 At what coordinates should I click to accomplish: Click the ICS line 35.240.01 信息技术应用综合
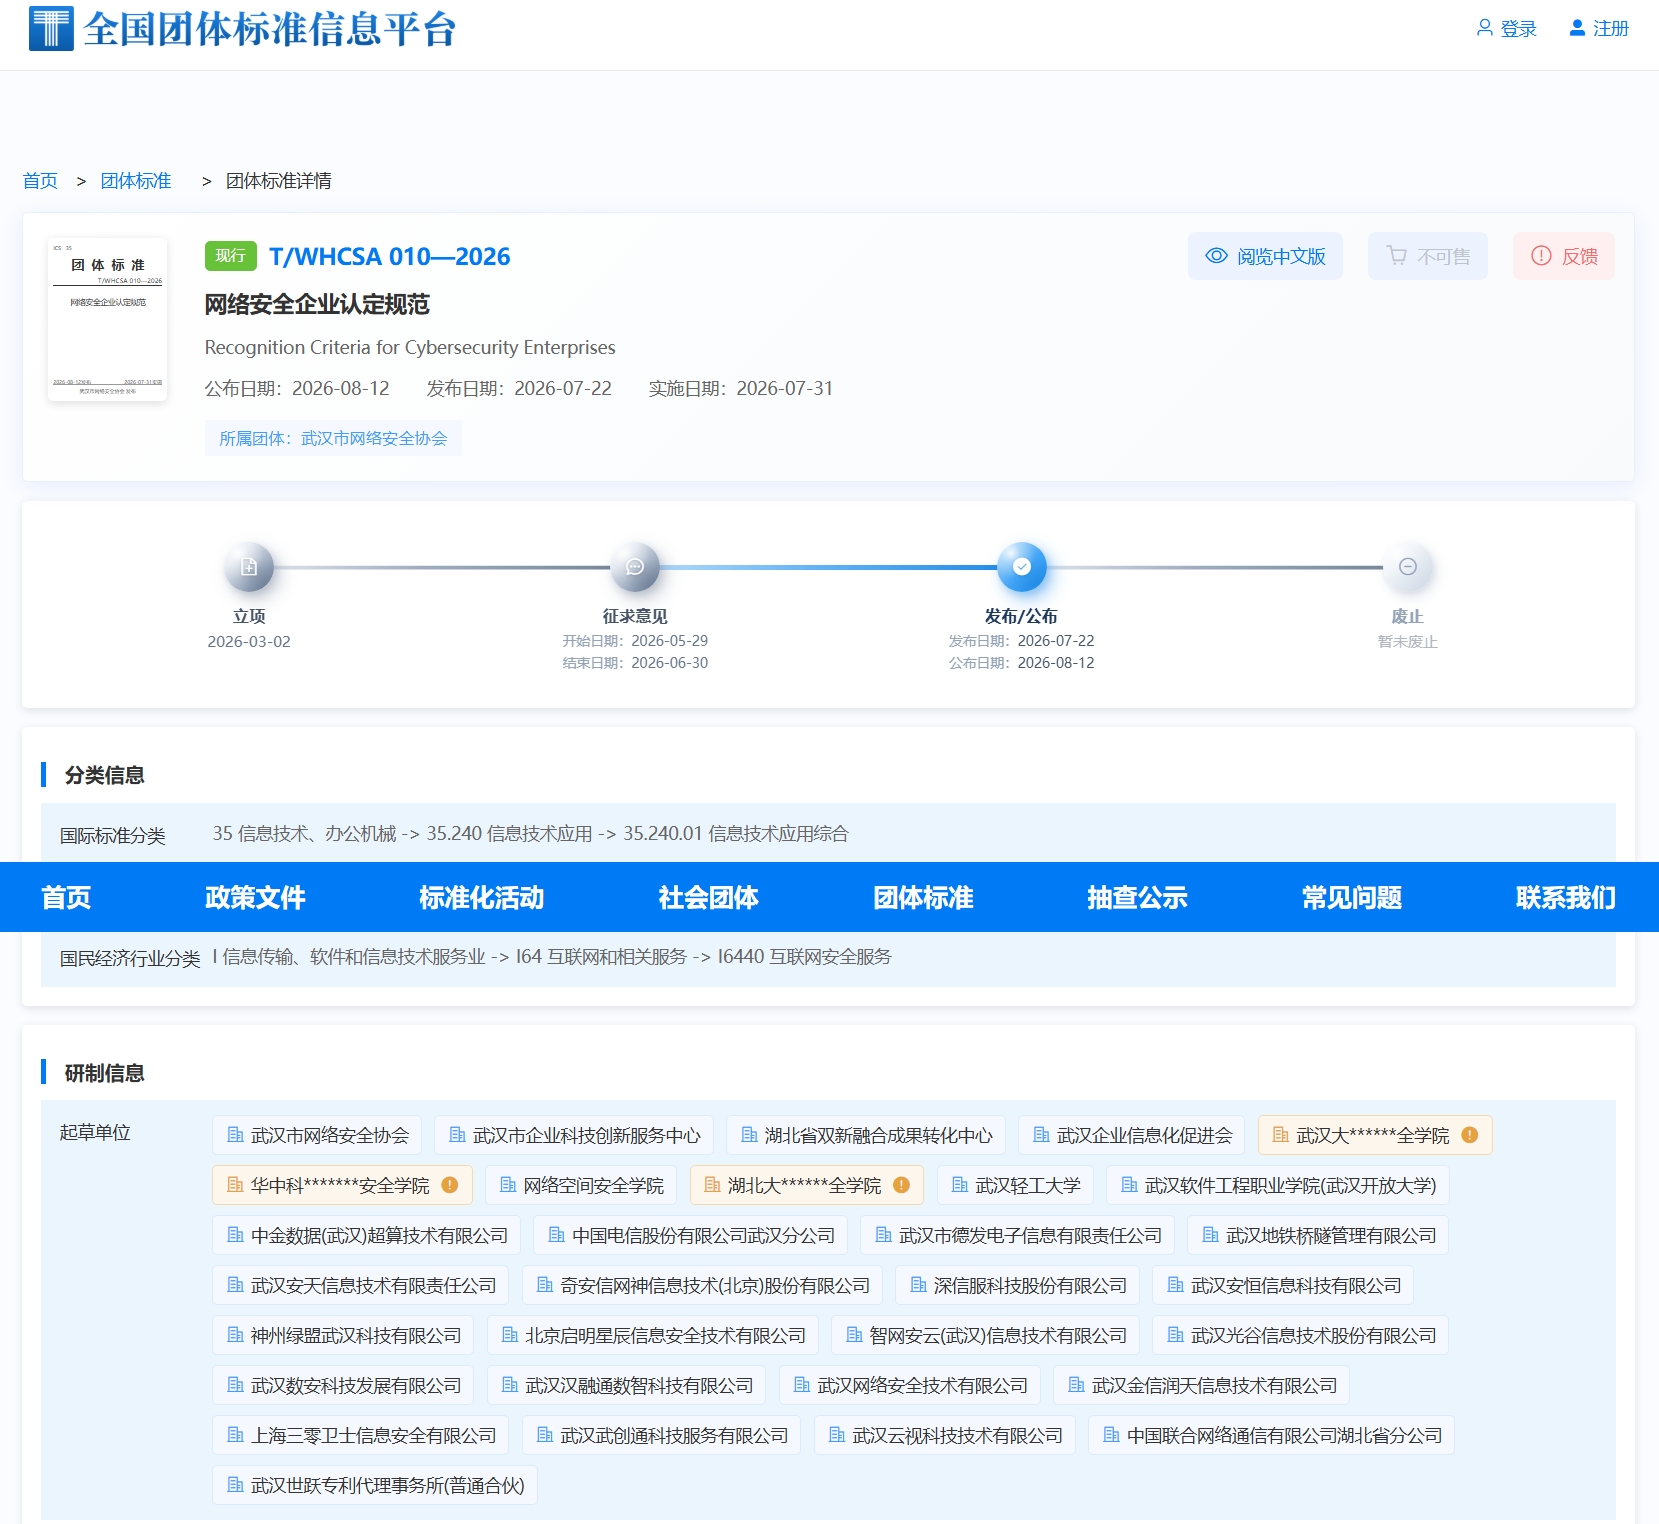click(x=735, y=834)
